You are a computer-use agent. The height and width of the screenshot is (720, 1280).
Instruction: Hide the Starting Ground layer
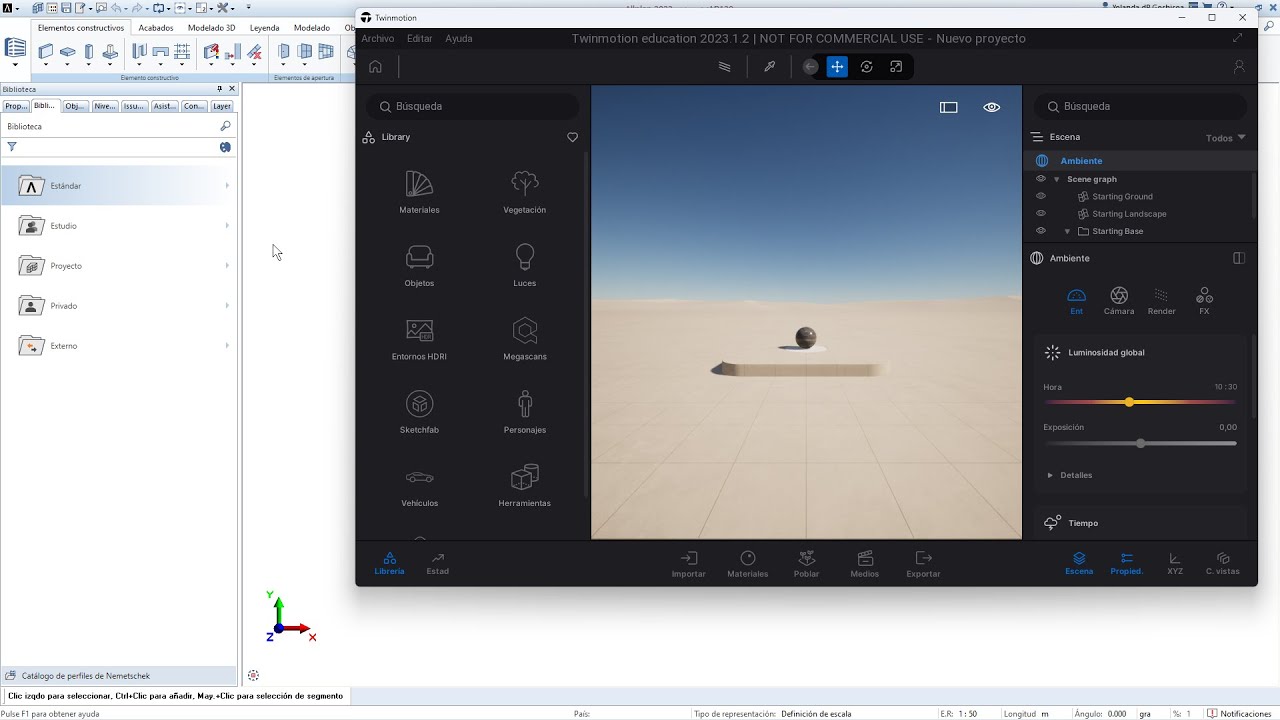click(1041, 196)
